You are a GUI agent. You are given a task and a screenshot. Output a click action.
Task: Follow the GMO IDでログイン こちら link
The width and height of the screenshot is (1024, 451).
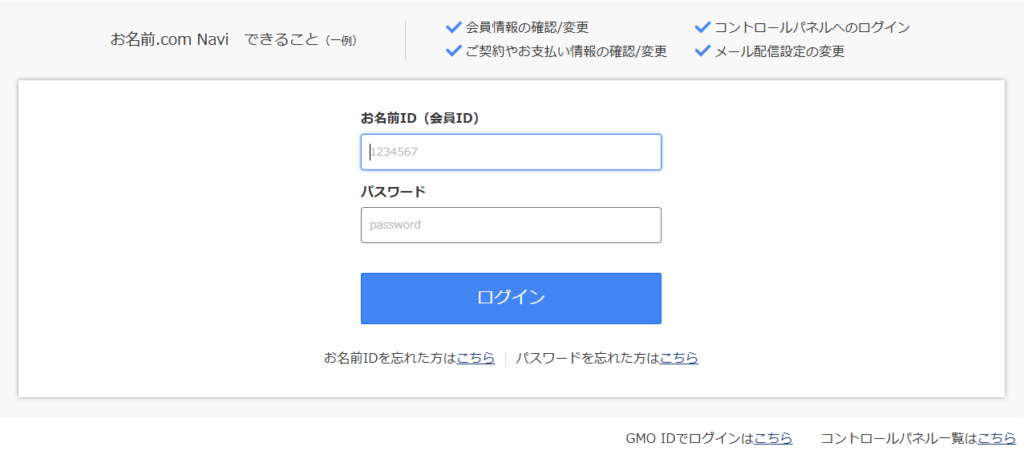pos(773,438)
